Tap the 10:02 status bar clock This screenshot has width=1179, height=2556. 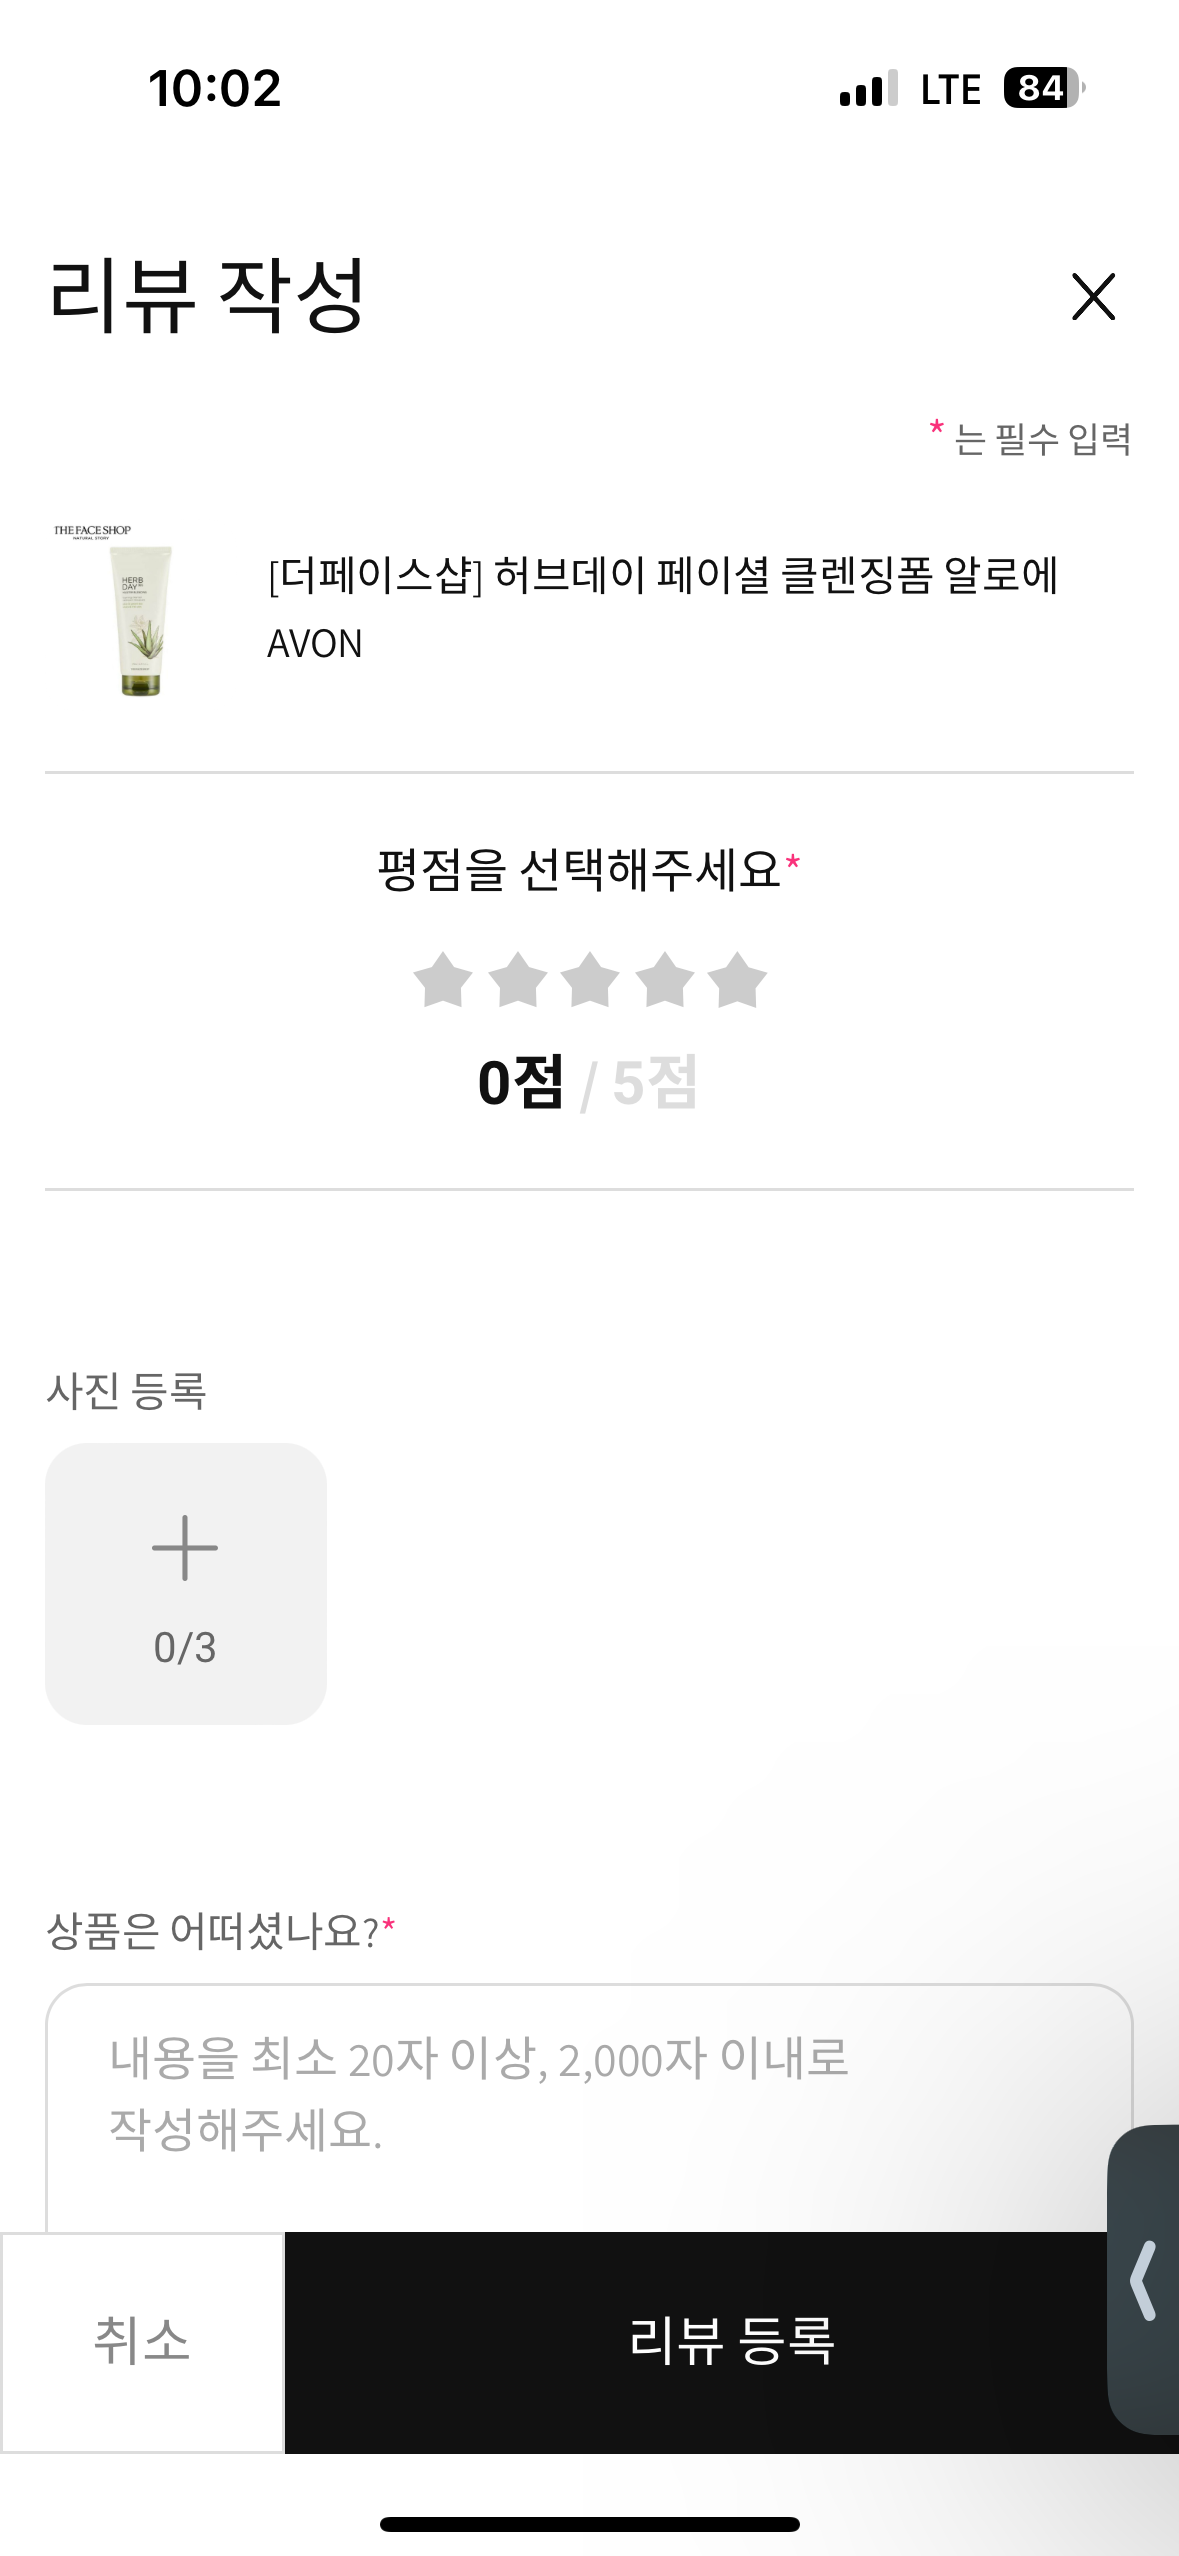(x=214, y=88)
